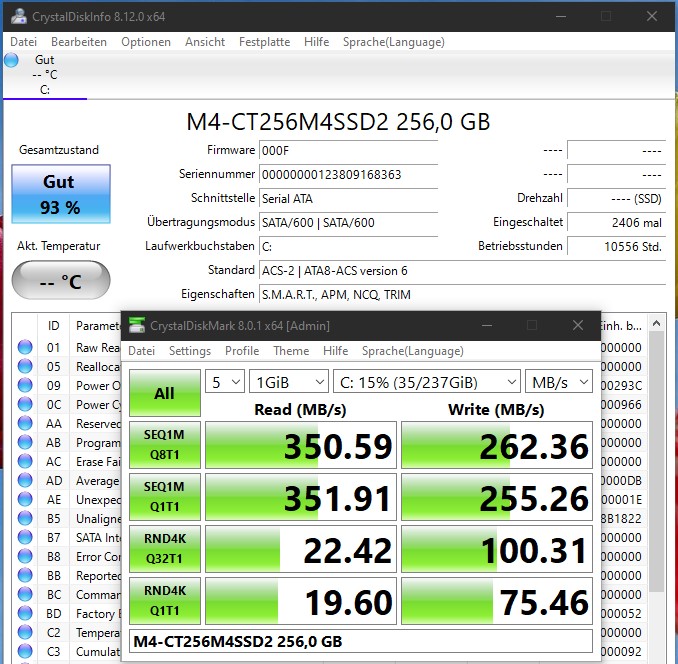Click status orb for attribute AC row
The image size is (678, 664).
click(x=25, y=461)
